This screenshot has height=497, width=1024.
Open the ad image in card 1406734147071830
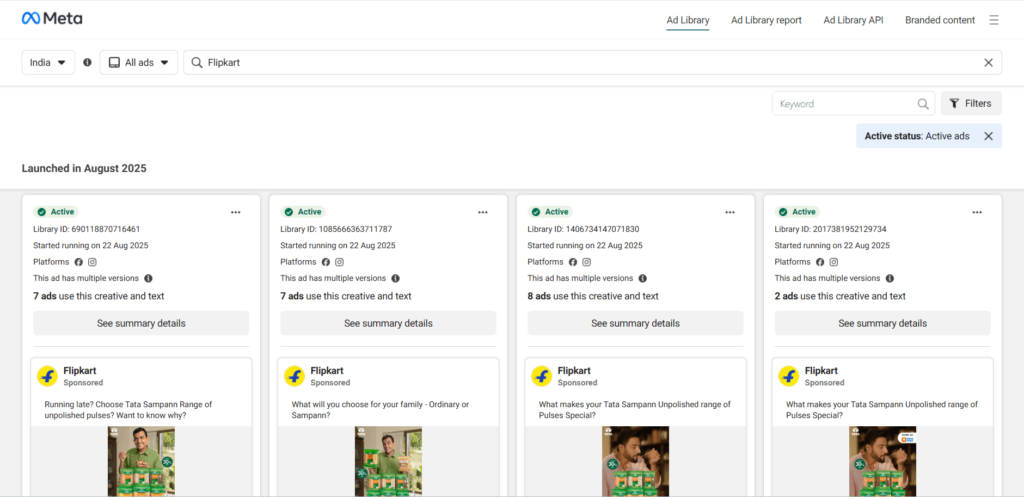pos(635,461)
